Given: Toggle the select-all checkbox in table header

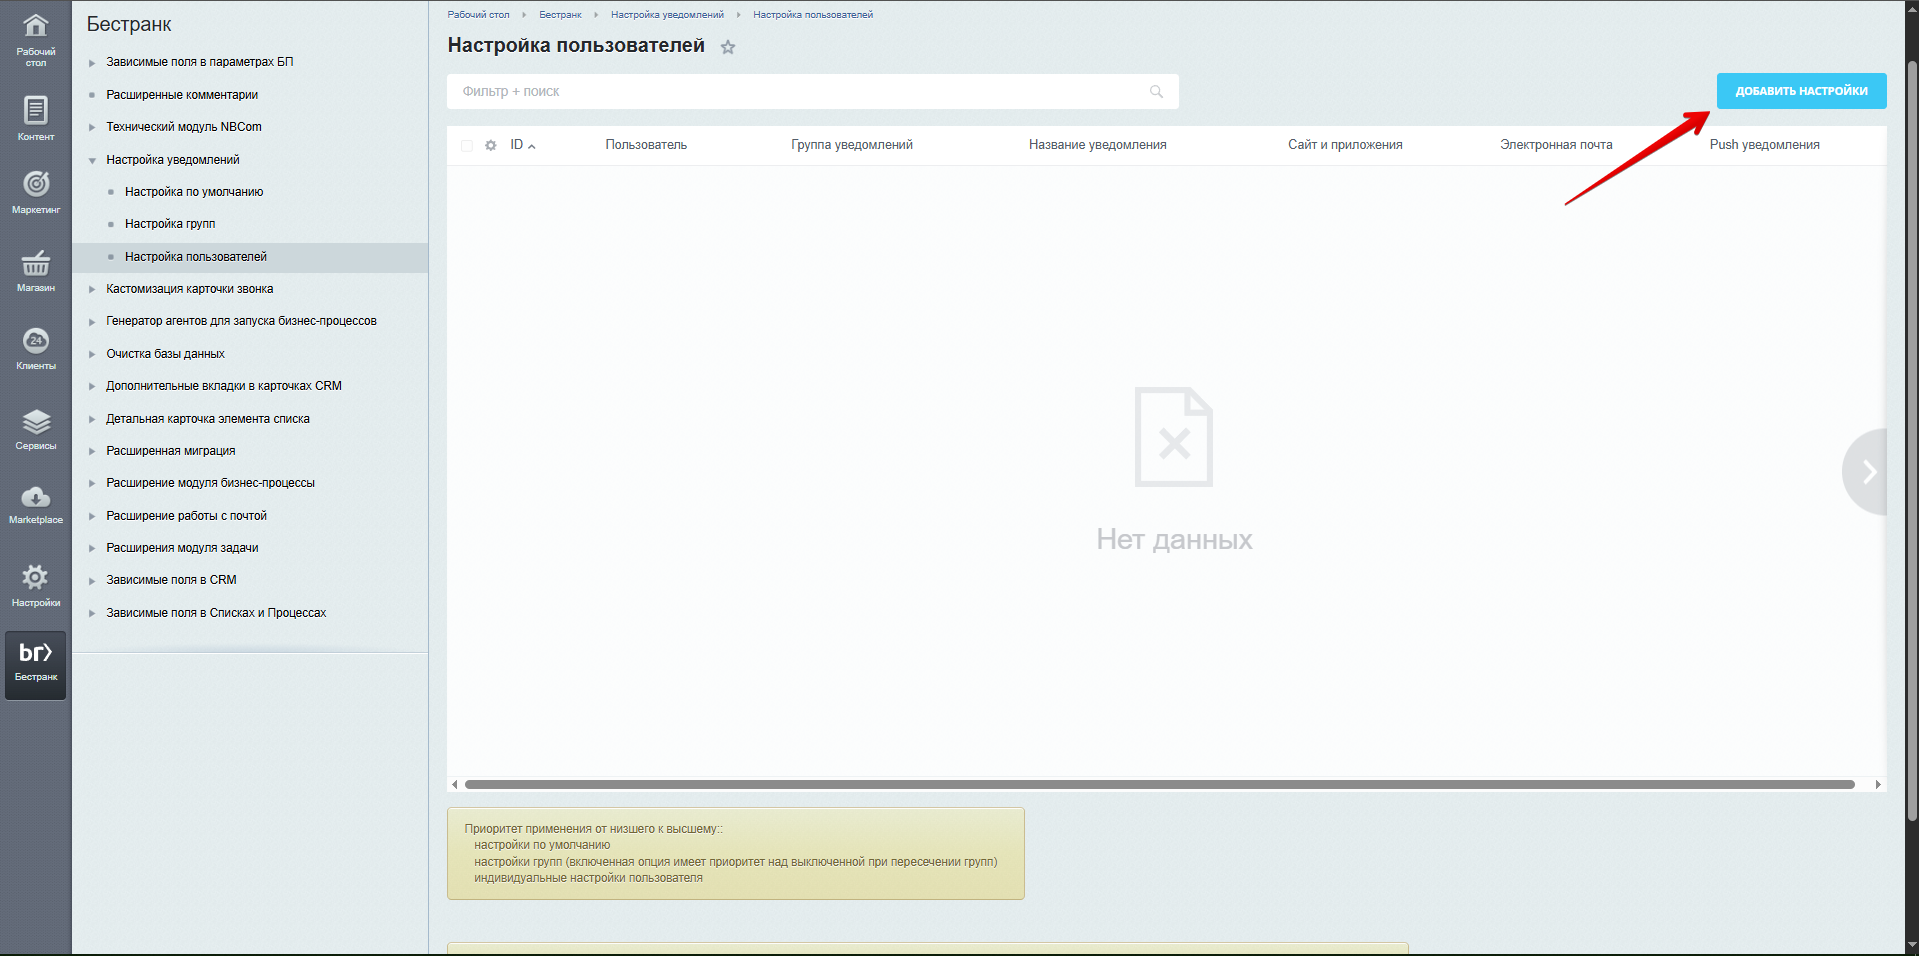Looking at the screenshot, I should pos(467,146).
